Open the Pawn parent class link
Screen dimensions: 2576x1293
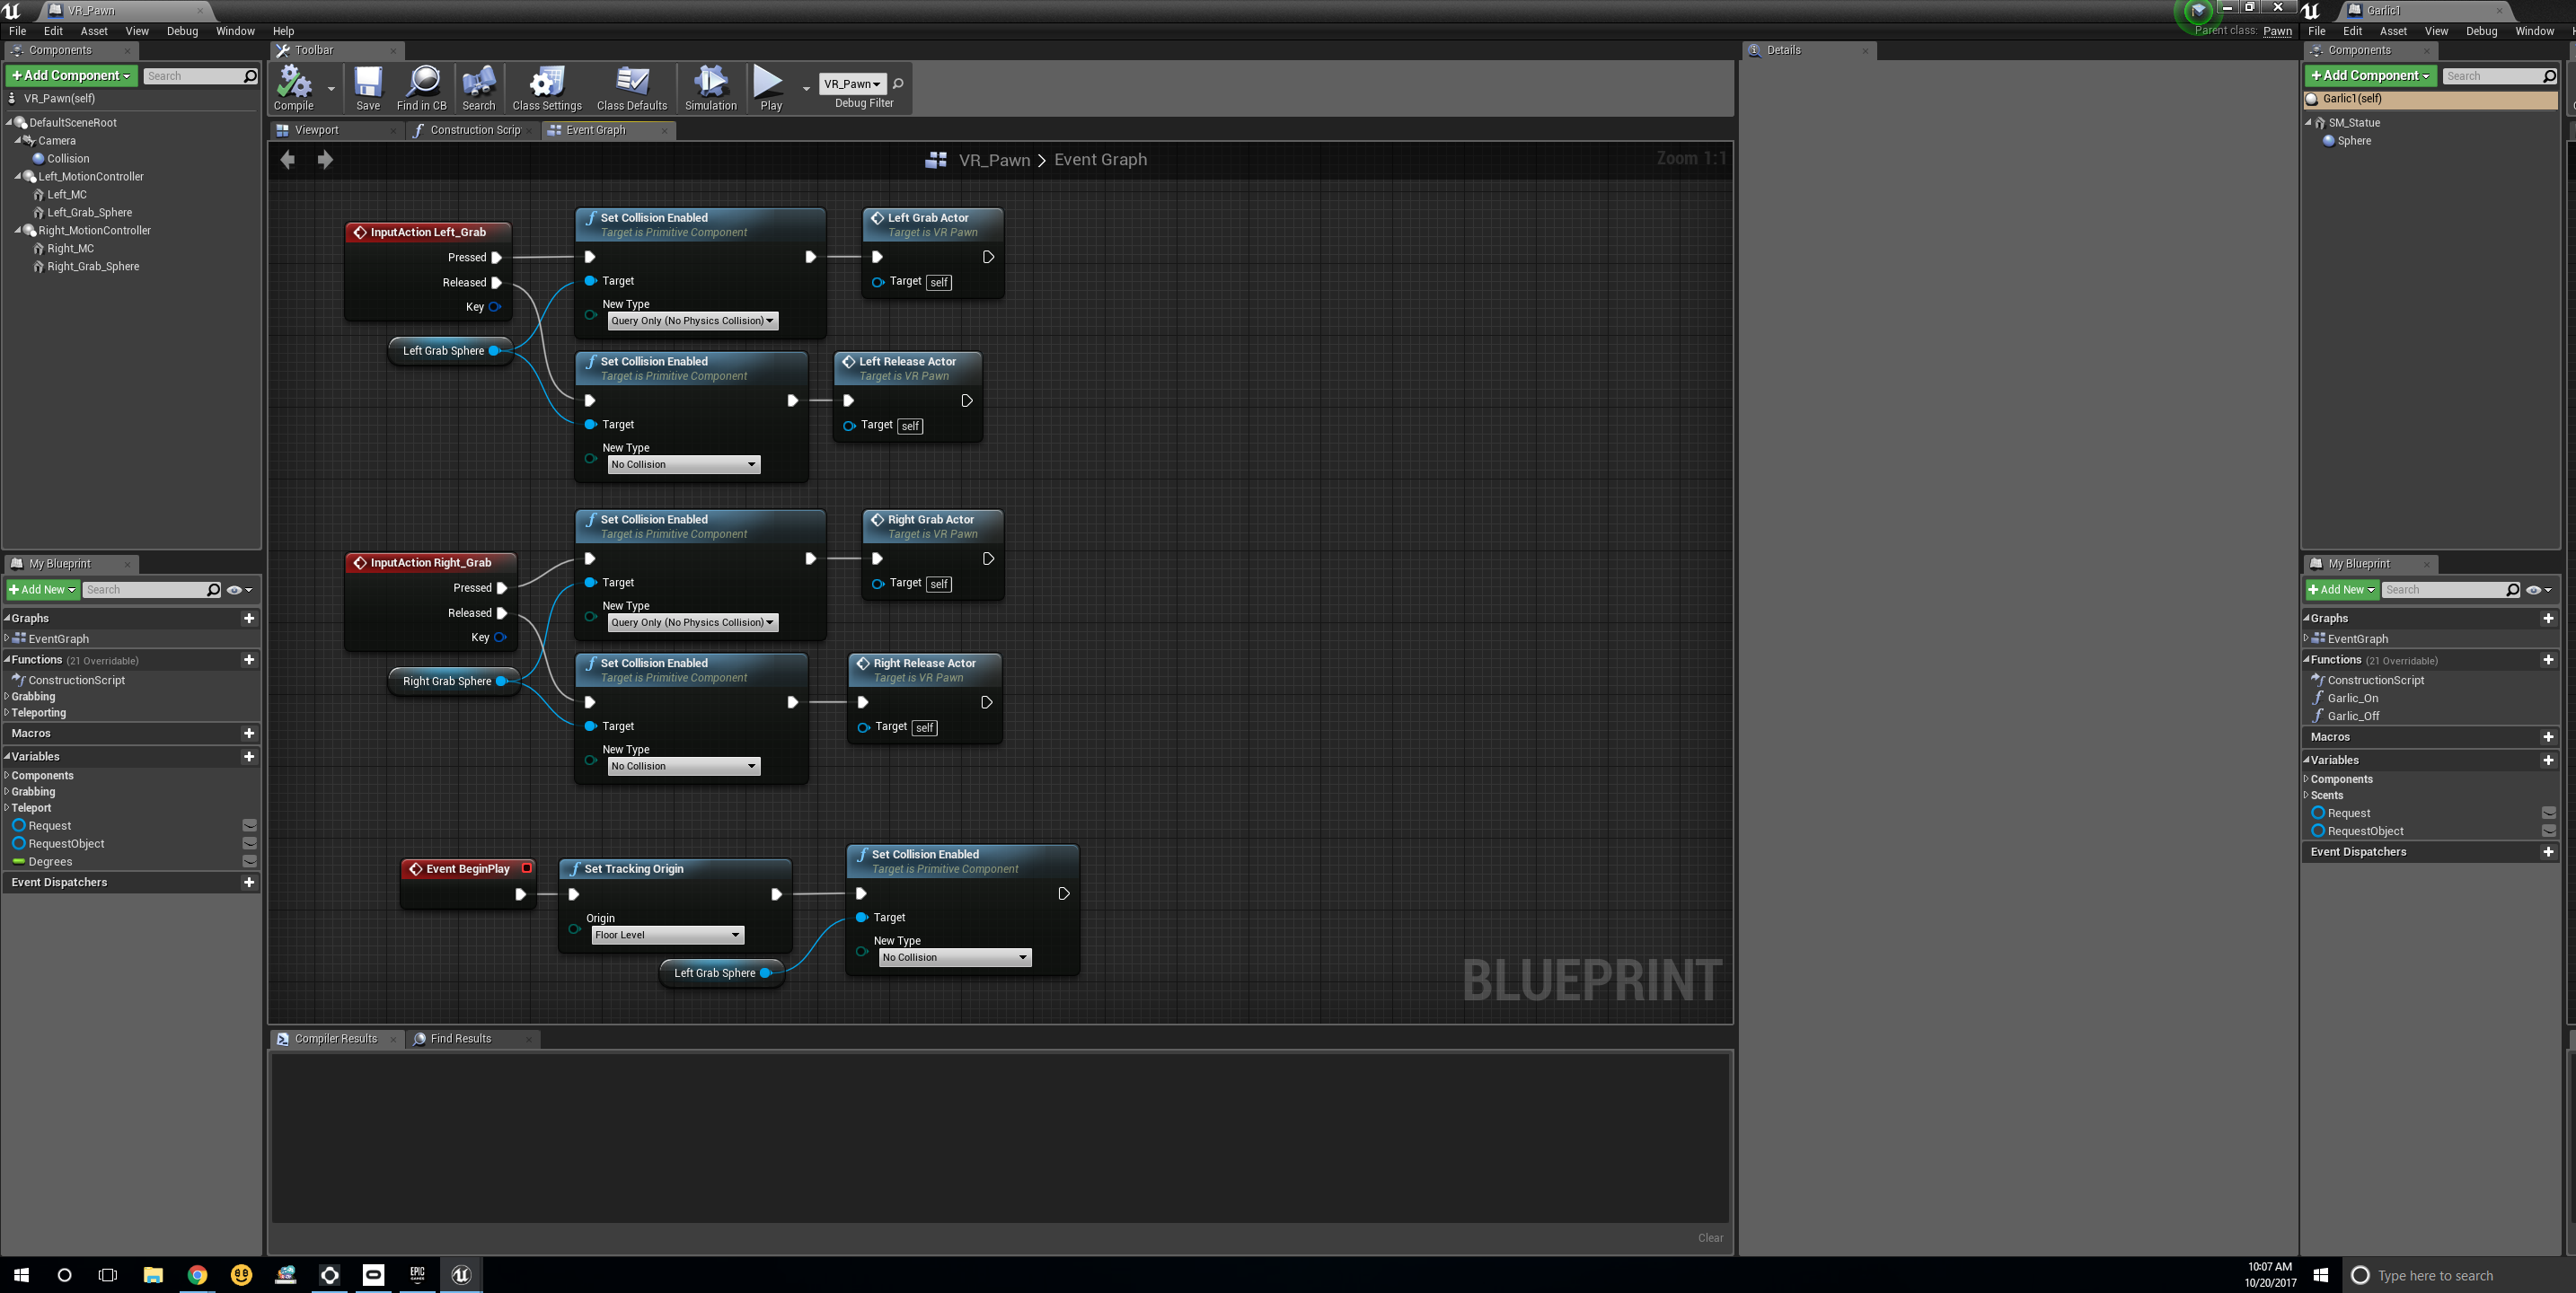2277,31
